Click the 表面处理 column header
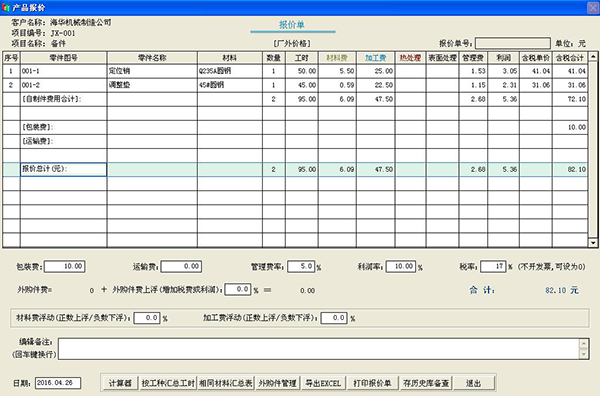This screenshot has height=396, width=600. click(442, 58)
